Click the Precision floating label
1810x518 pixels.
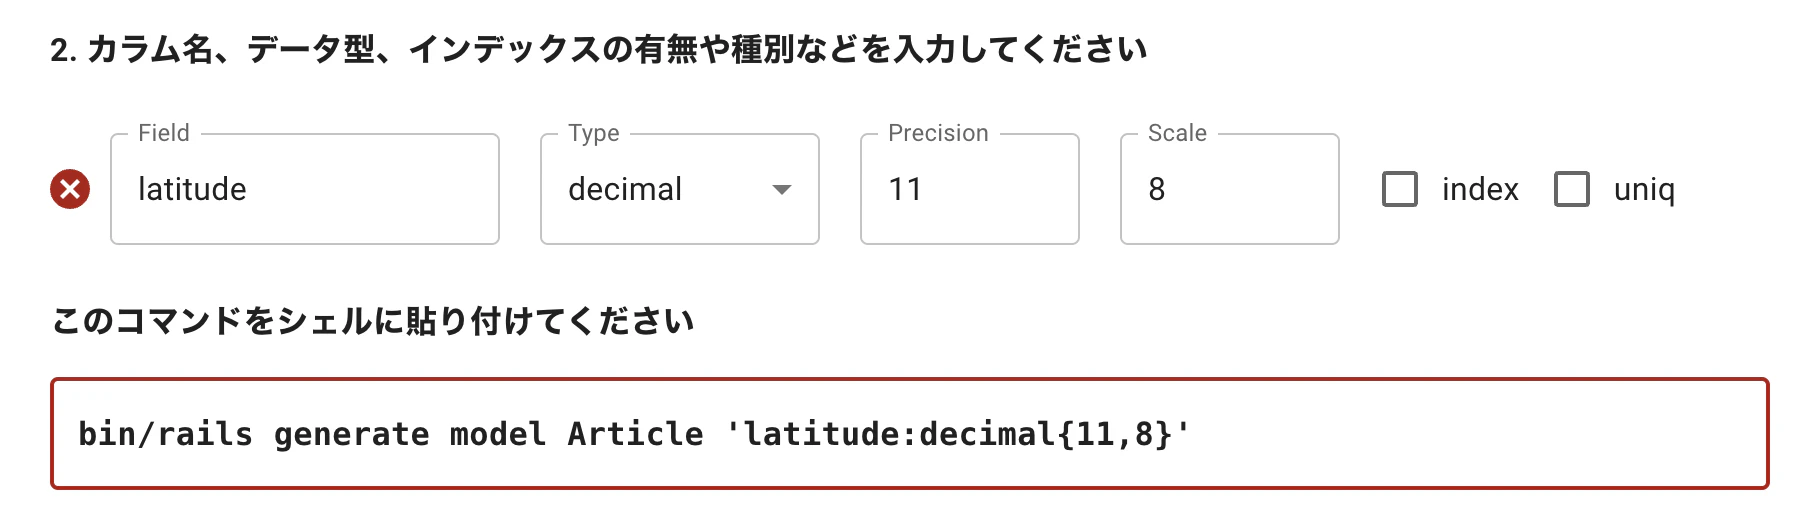tap(938, 133)
